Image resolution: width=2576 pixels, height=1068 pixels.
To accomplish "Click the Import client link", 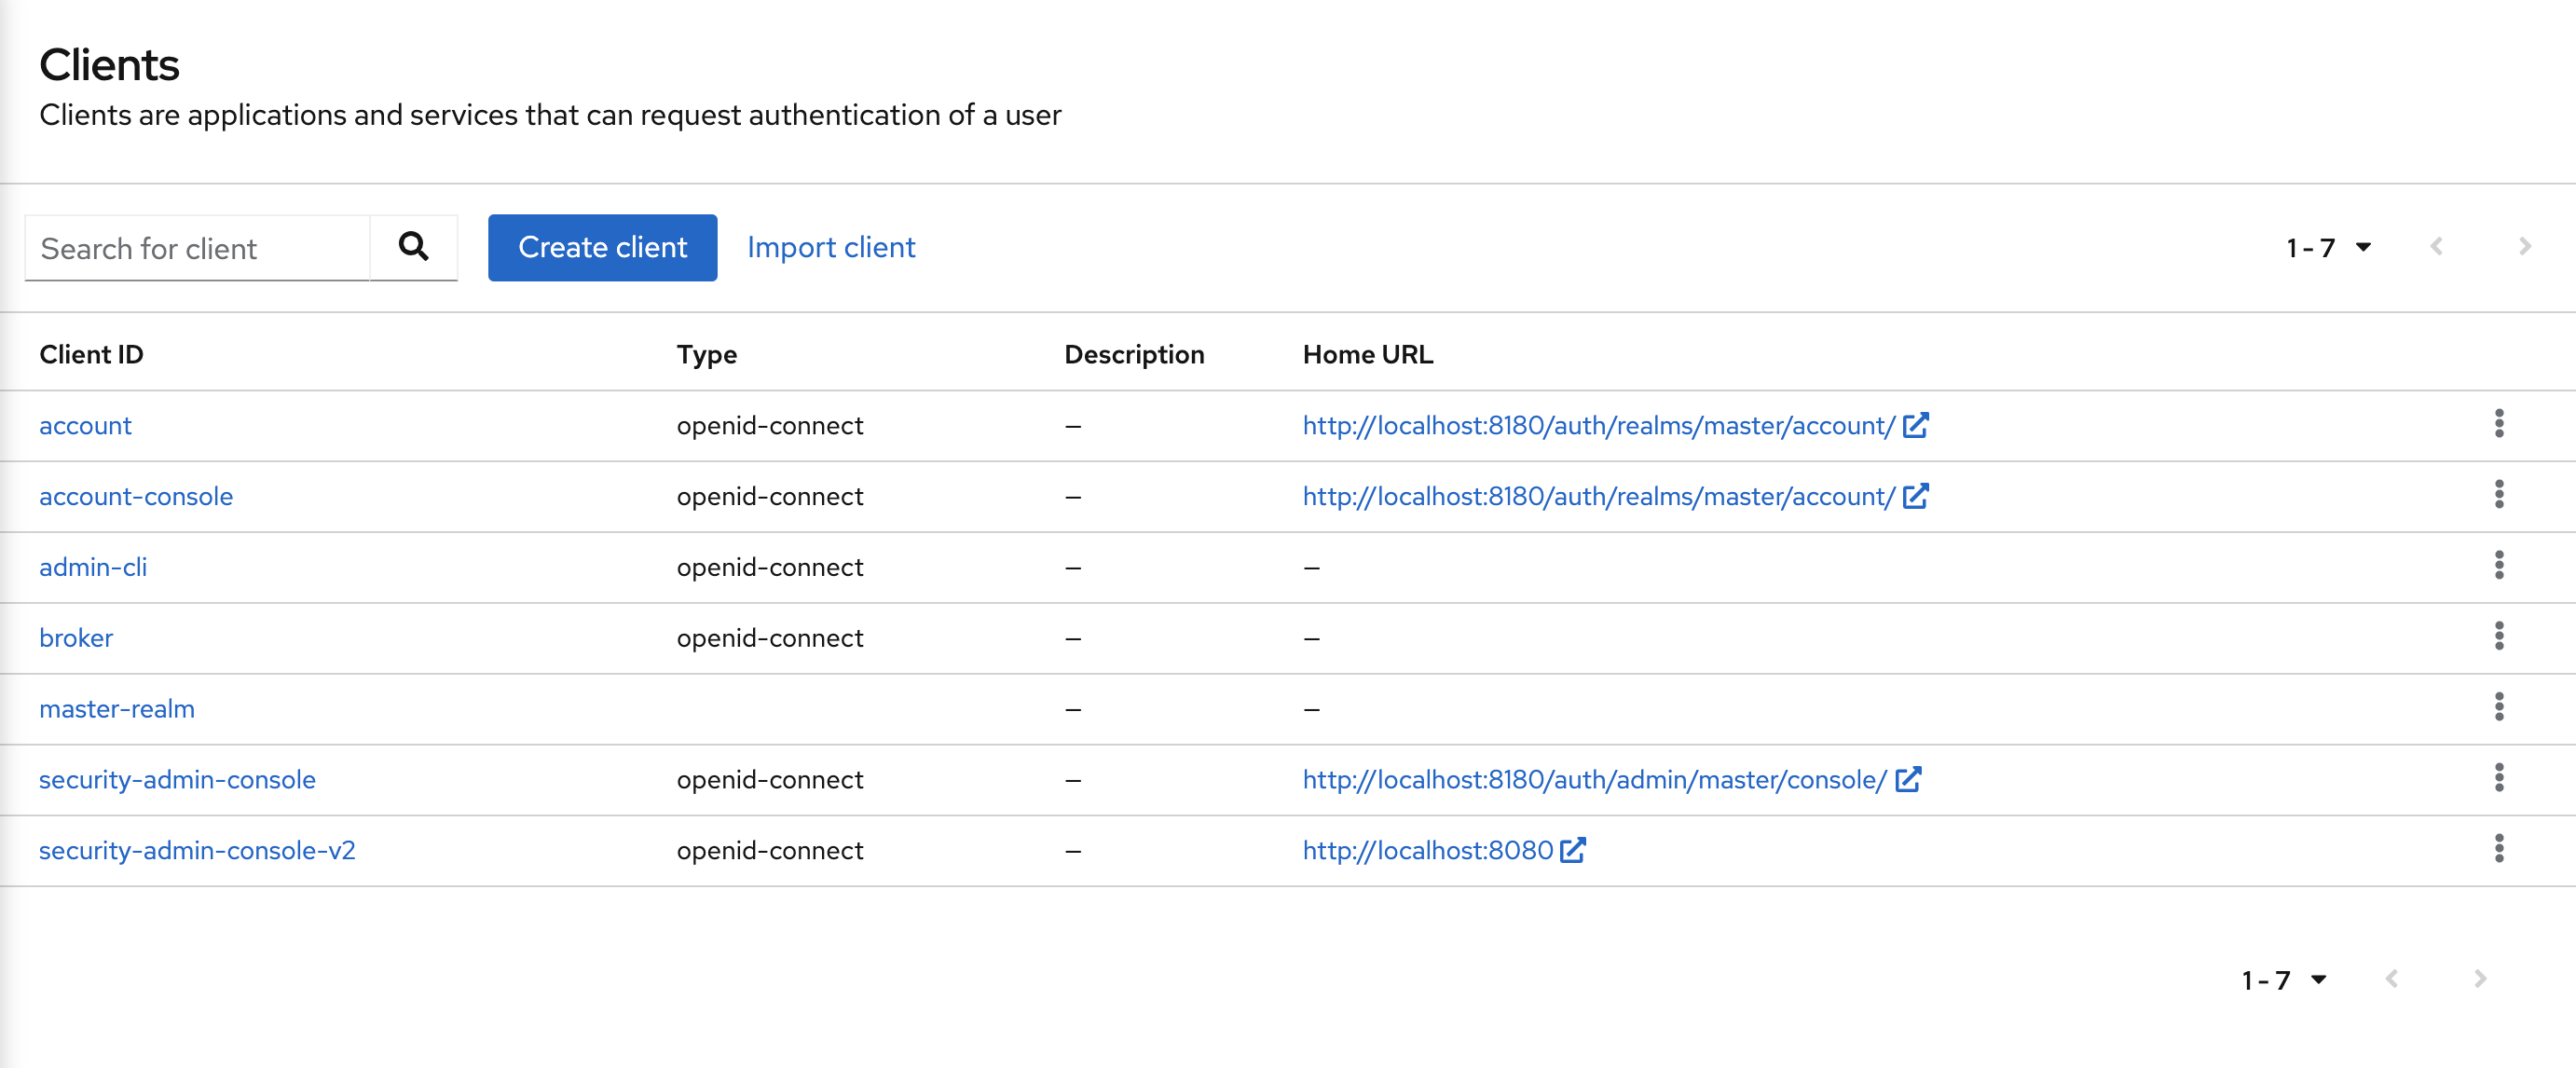I will point(830,247).
